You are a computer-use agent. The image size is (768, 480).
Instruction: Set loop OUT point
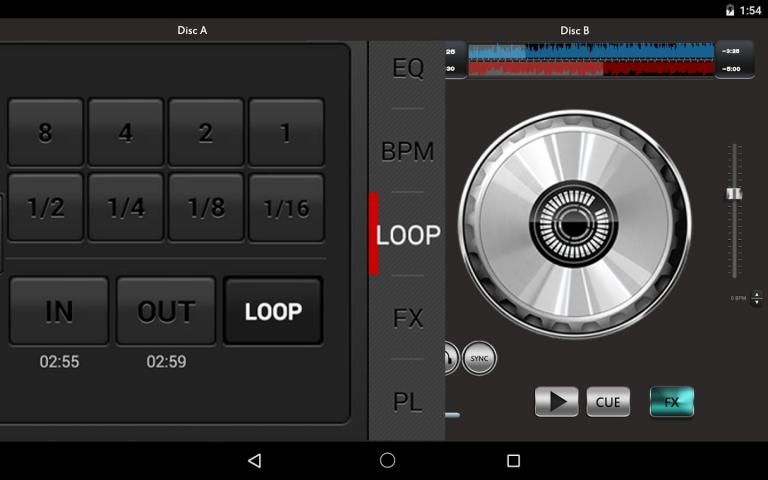[x=166, y=311]
